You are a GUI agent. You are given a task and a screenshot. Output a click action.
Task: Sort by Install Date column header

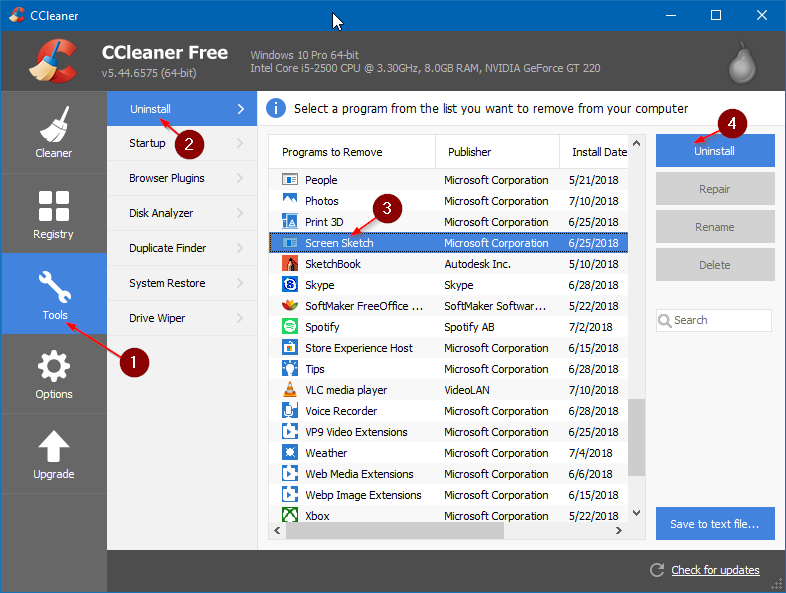tap(594, 152)
